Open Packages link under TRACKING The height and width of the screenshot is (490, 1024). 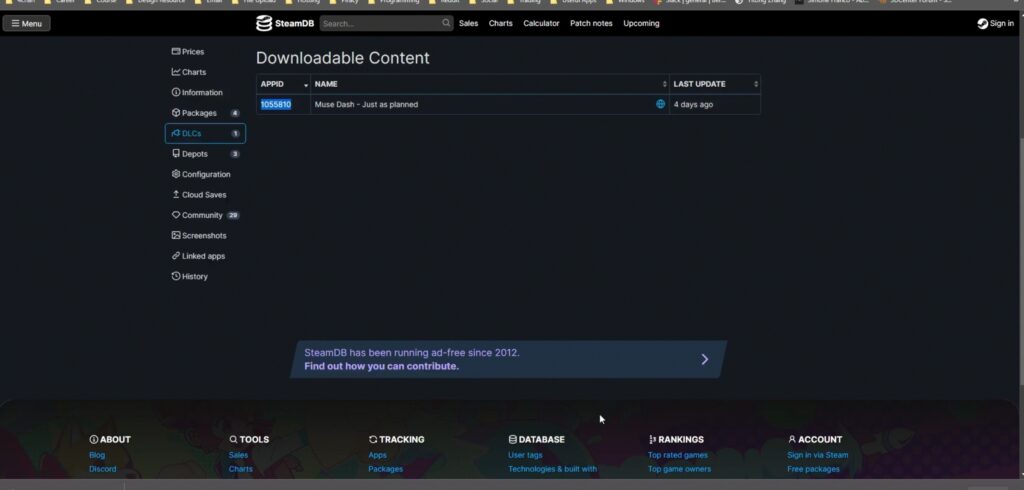tap(385, 469)
